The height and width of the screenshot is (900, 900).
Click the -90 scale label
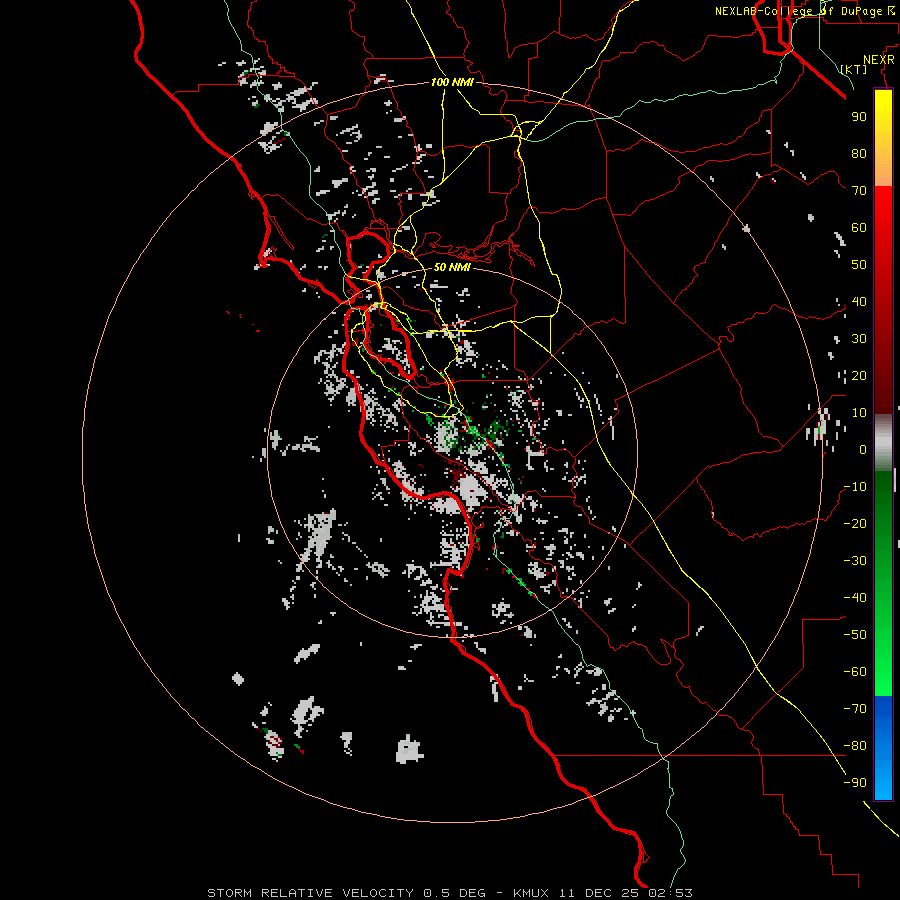[x=855, y=783]
